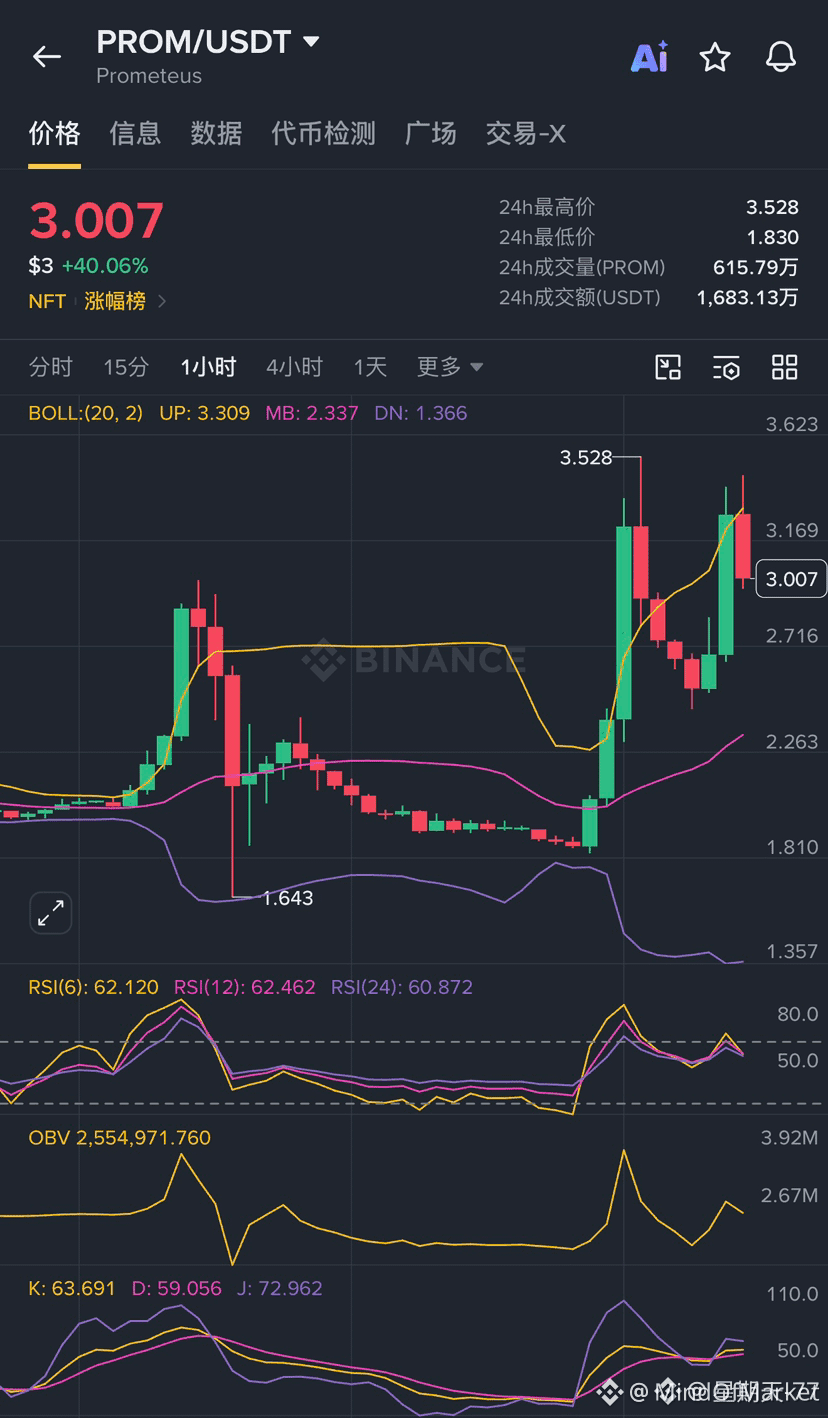
Task: Switch to the 信息 tab
Action: tap(135, 133)
